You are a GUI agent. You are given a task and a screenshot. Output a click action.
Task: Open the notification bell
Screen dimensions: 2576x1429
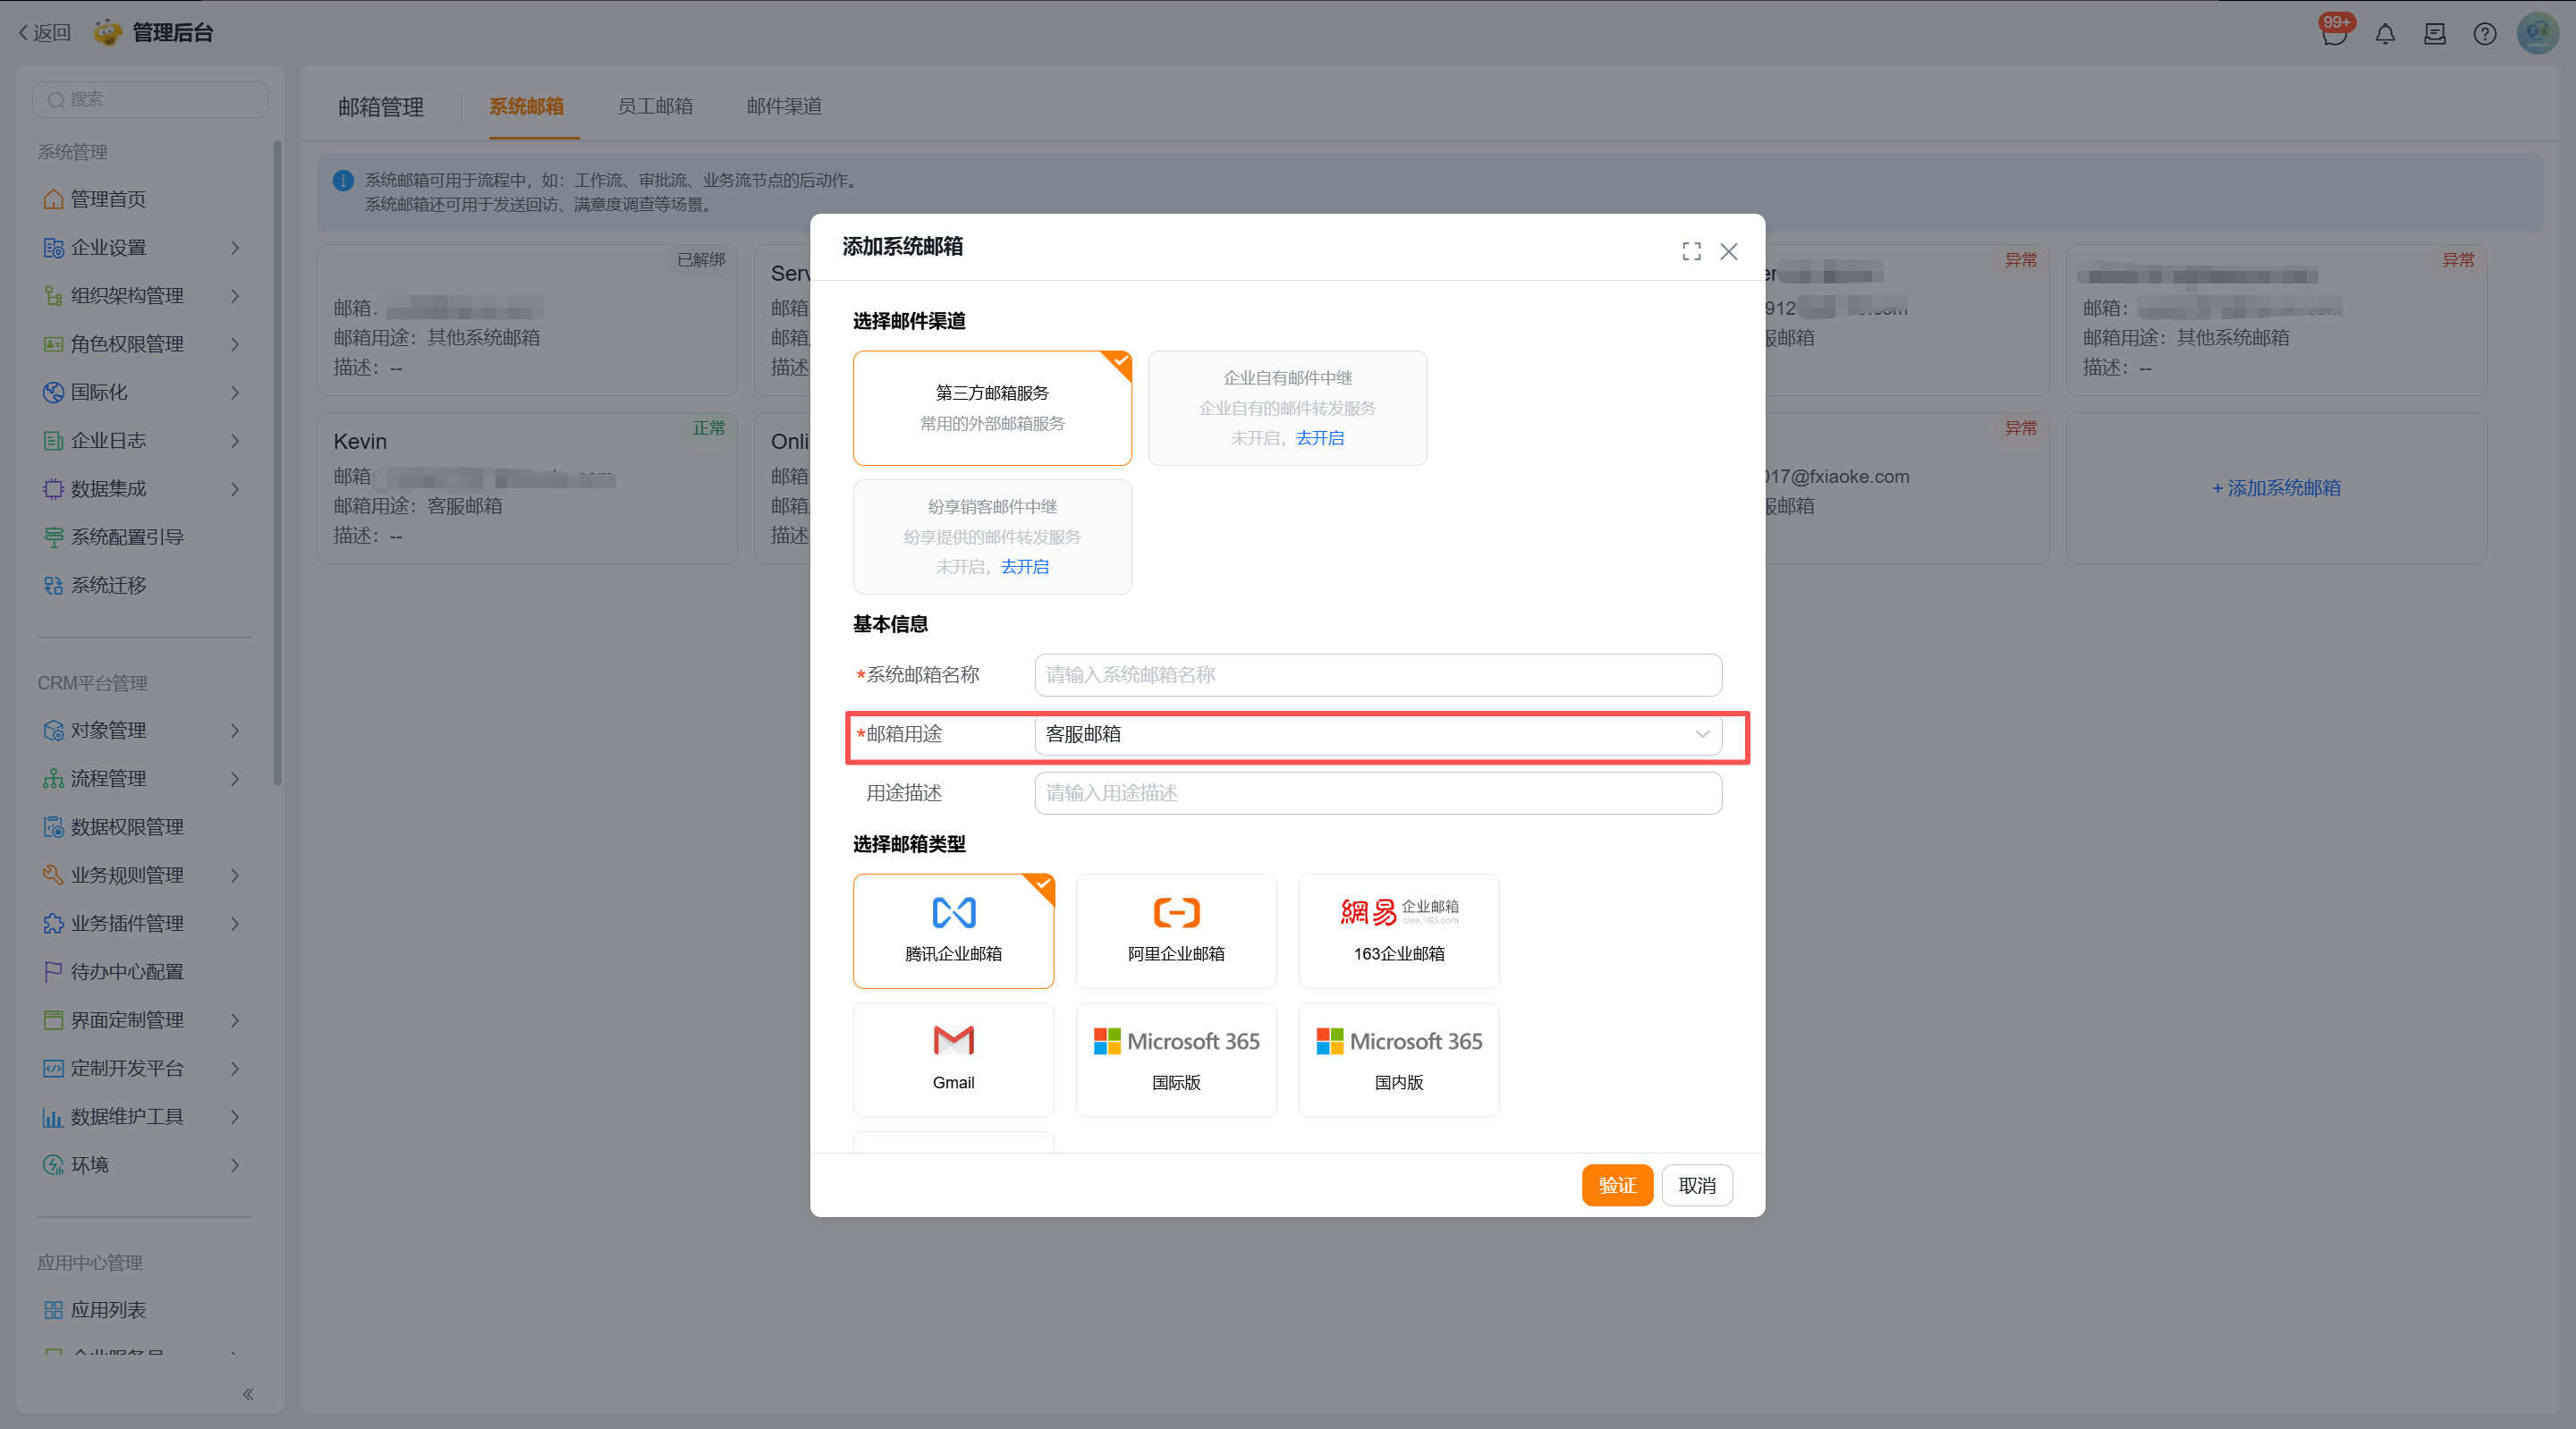point(2385,34)
